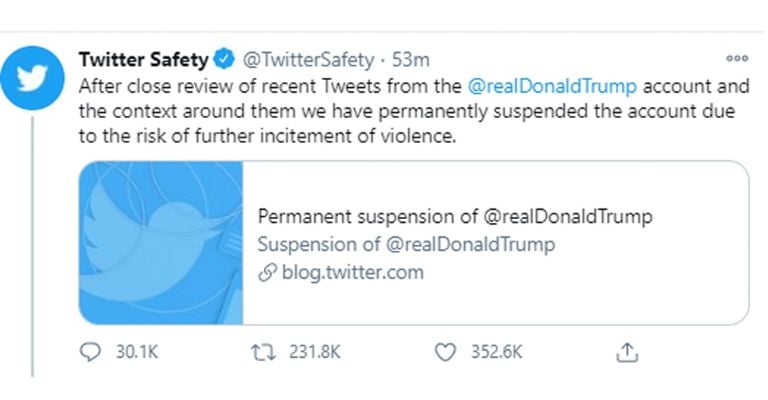
Task: Click the share upload icon
Action: (x=627, y=352)
